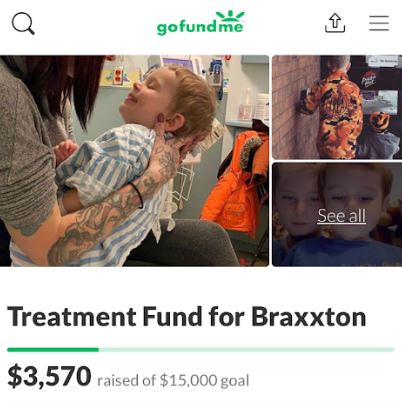Click the green sunburst above the gofundme logo

click(230, 16)
